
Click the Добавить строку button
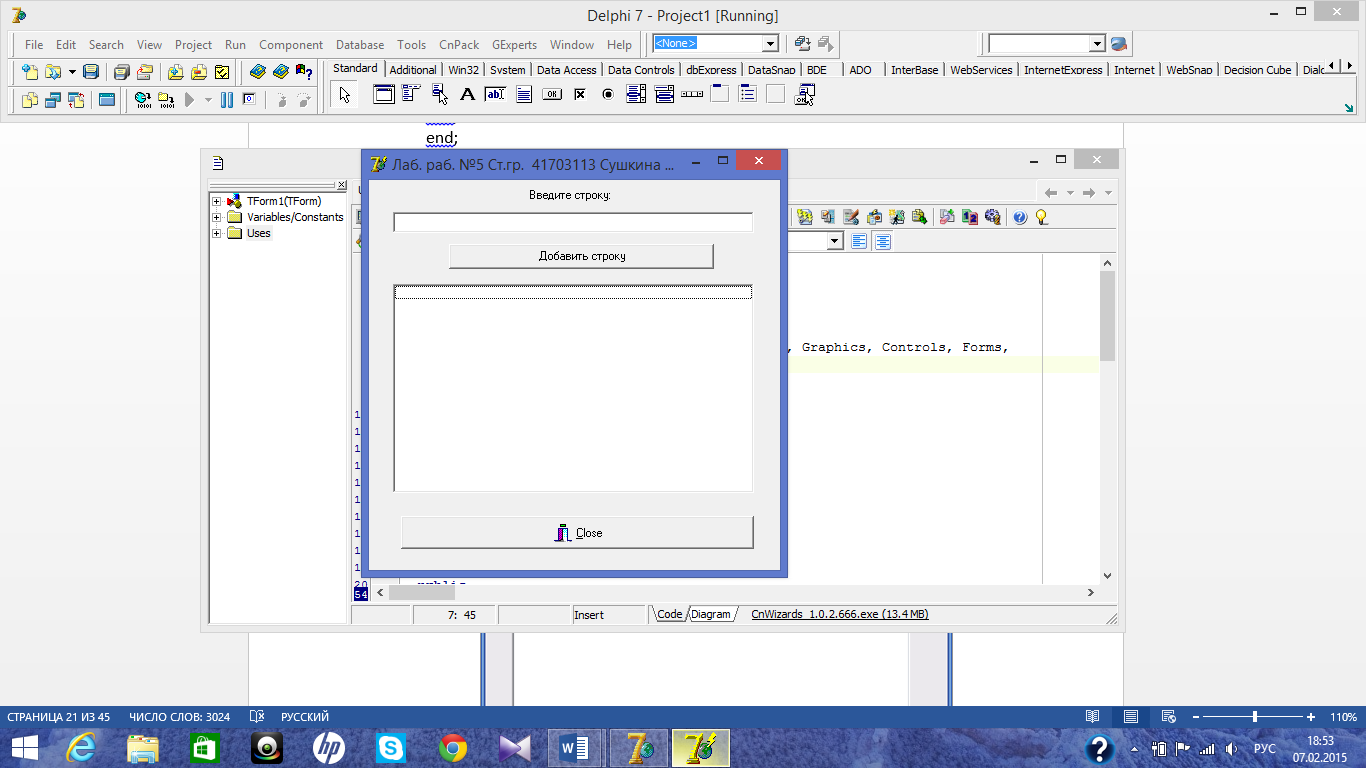[x=582, y=256]
